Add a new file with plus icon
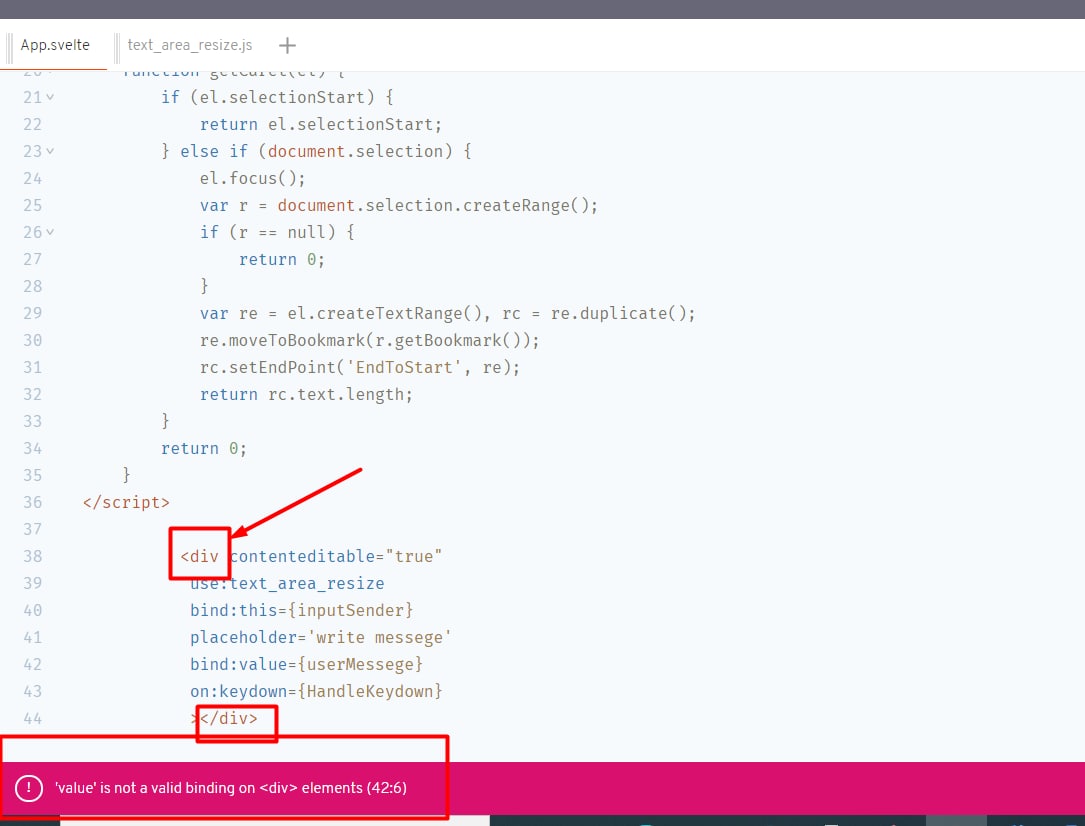 click(x=287, y=46)
